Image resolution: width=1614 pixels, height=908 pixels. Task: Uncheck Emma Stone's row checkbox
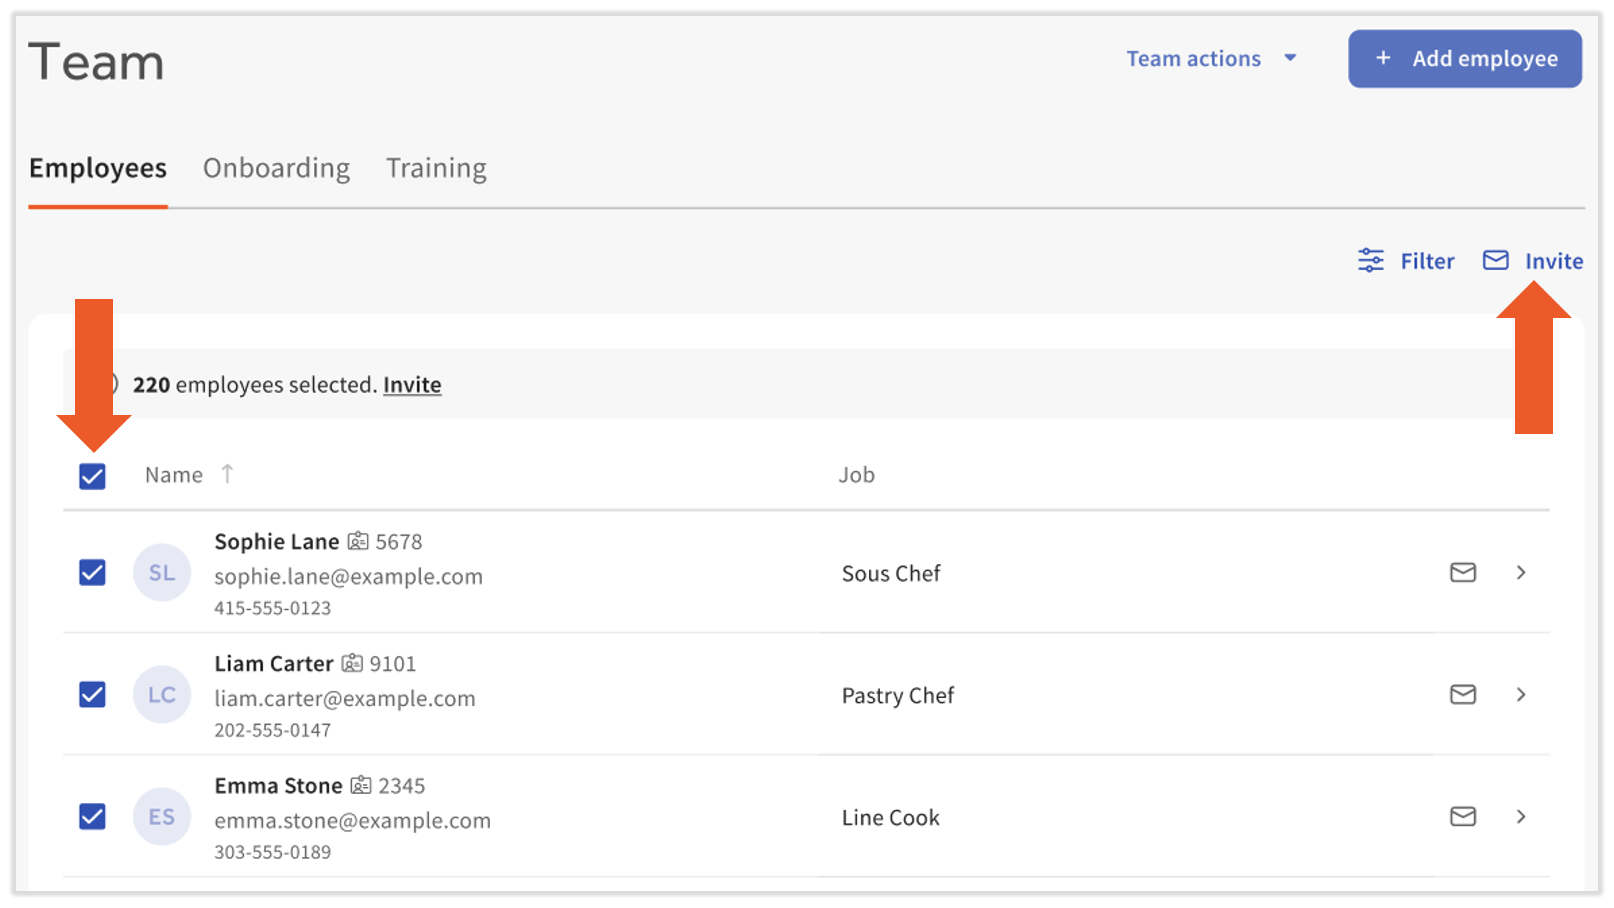tap(92, 816)
